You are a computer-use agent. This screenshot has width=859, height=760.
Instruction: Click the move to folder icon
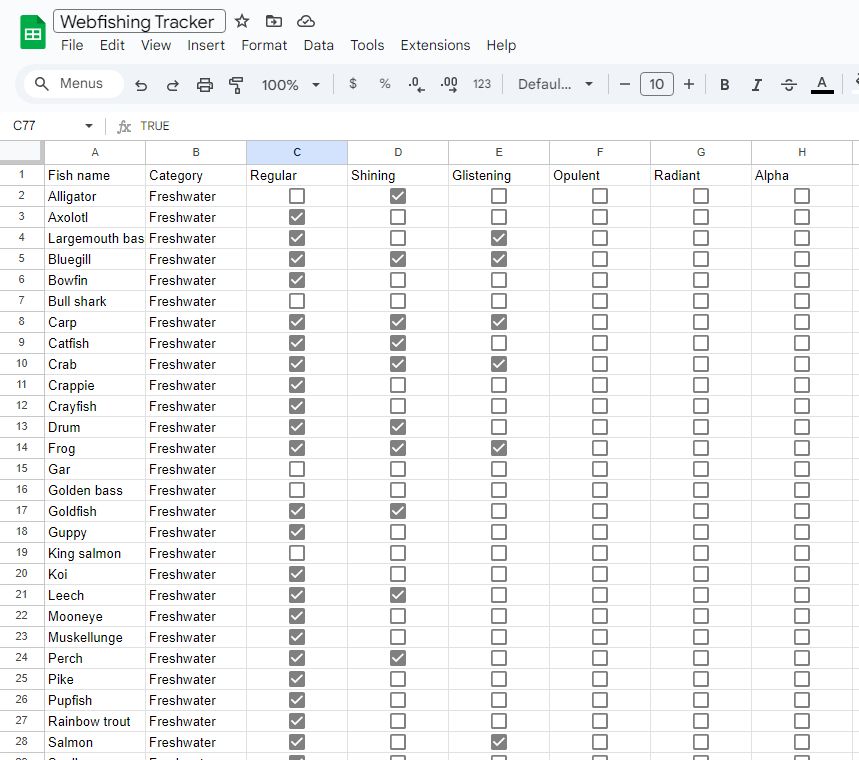273,21
